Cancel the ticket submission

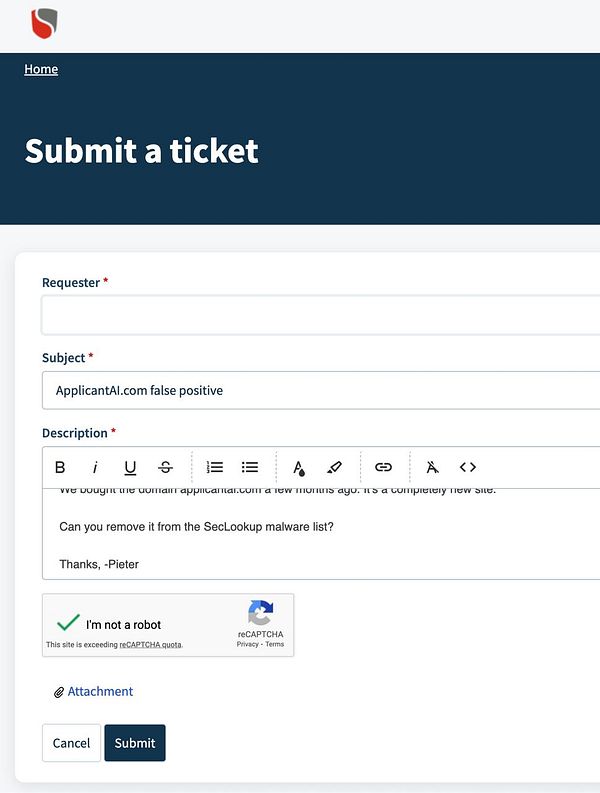point(71,743)
